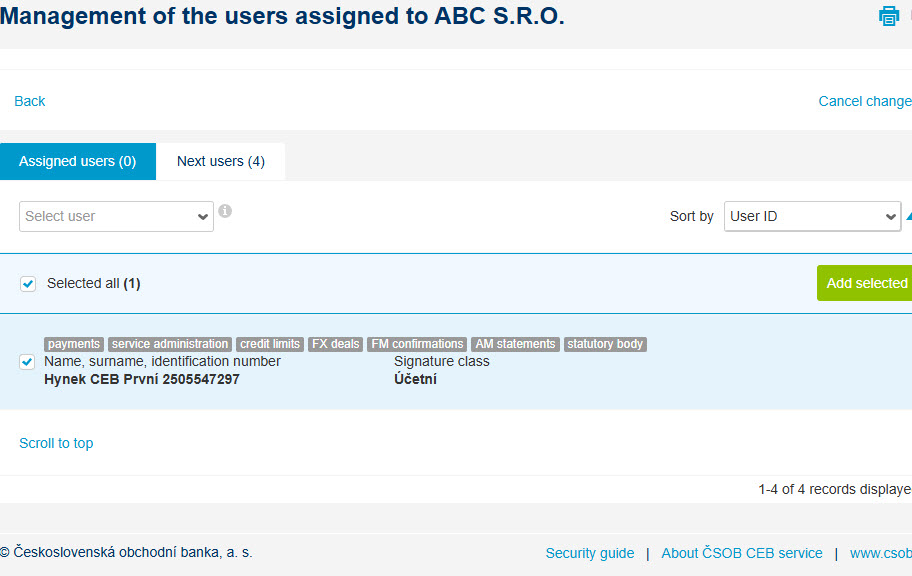Screen dimensions: 912x576
Task: Open the Select user dropdown
Action: tap(116, 216)
